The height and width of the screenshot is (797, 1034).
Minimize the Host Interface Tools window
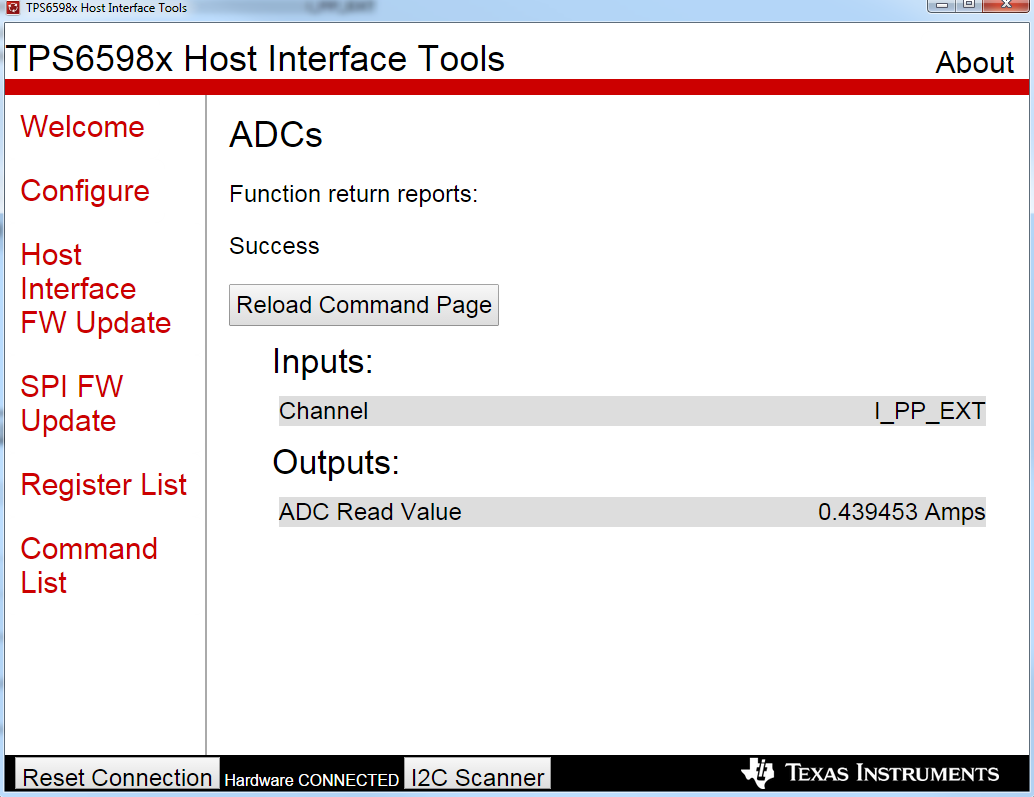click(x=943, y=5)
